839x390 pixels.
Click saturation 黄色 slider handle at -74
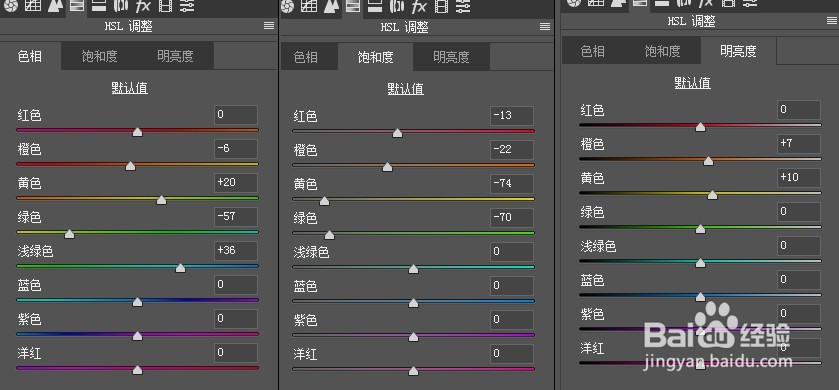324,201
